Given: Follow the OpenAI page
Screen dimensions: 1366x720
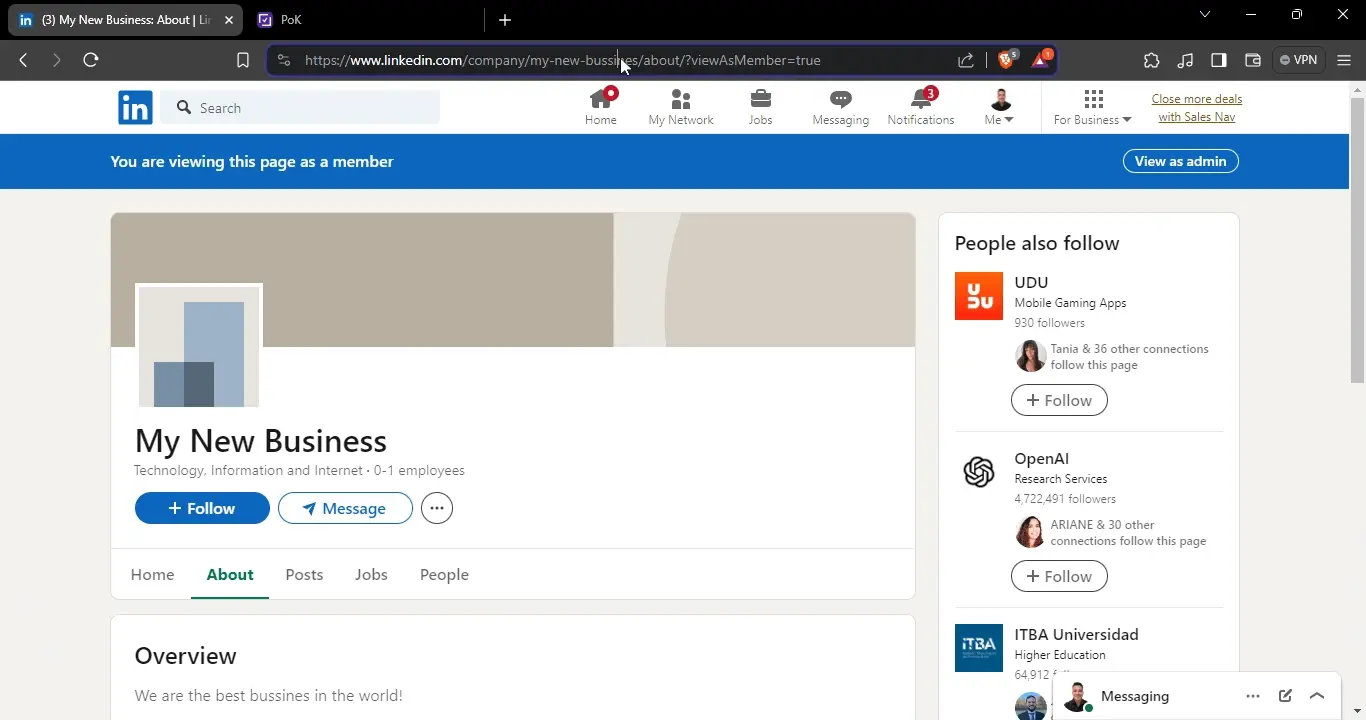Looking at the screenshot, I should [1059, 576].
